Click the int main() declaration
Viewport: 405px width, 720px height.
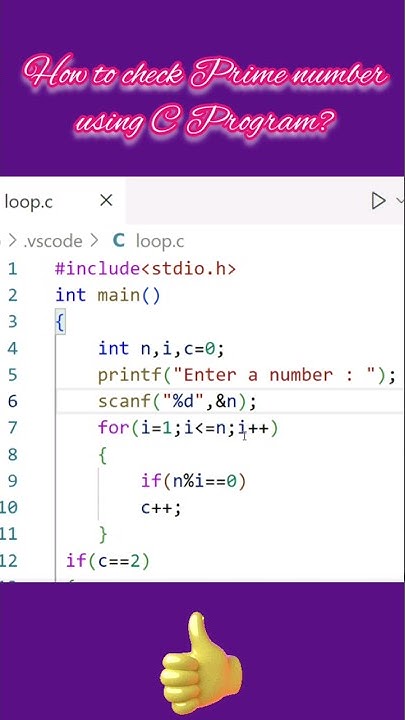pyautogui.click(x=108, y=295)
